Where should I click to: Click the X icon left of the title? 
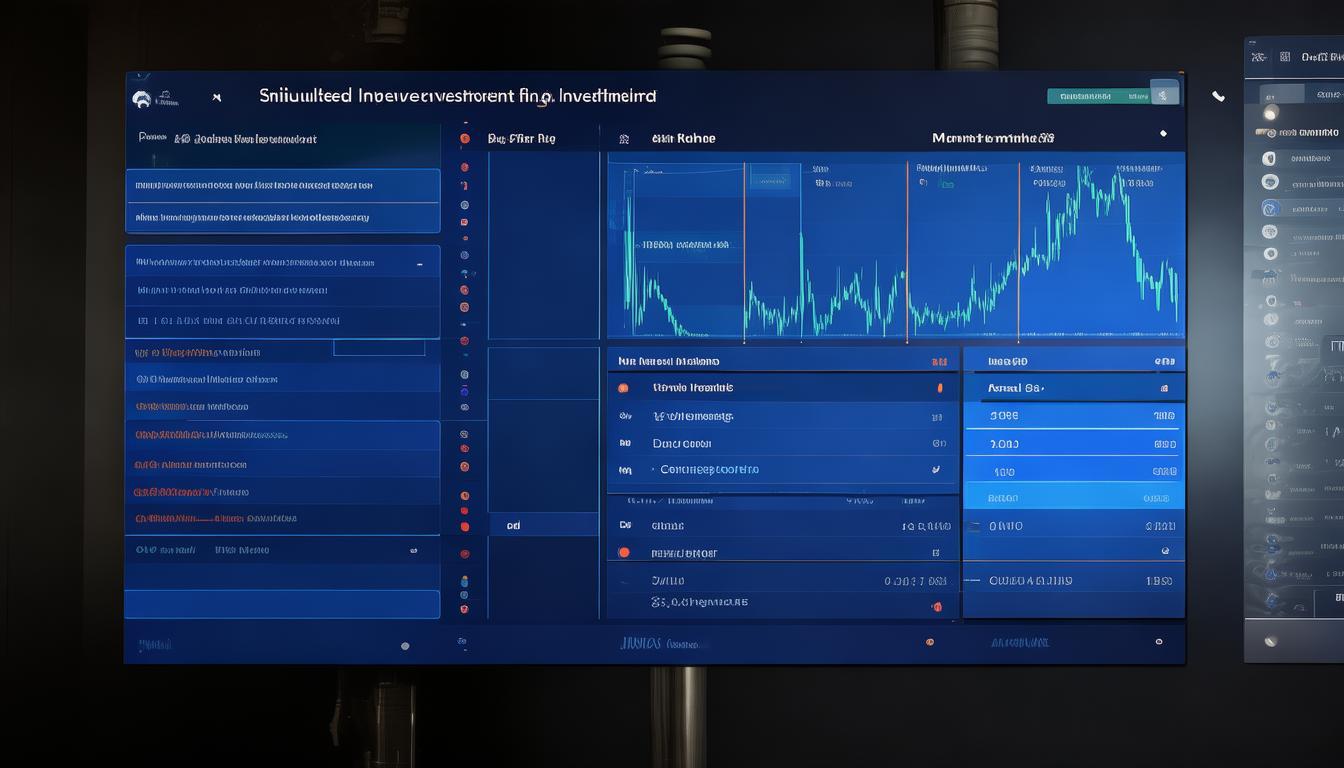click(x=216, y=98)
